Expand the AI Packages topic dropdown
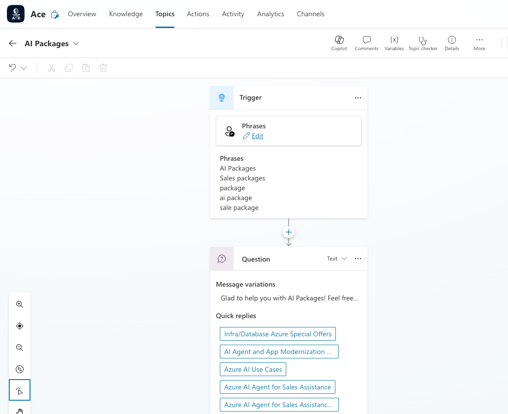The width and height of the screenshot is (508, 414). pyautogui.click(x=76, y=43)
